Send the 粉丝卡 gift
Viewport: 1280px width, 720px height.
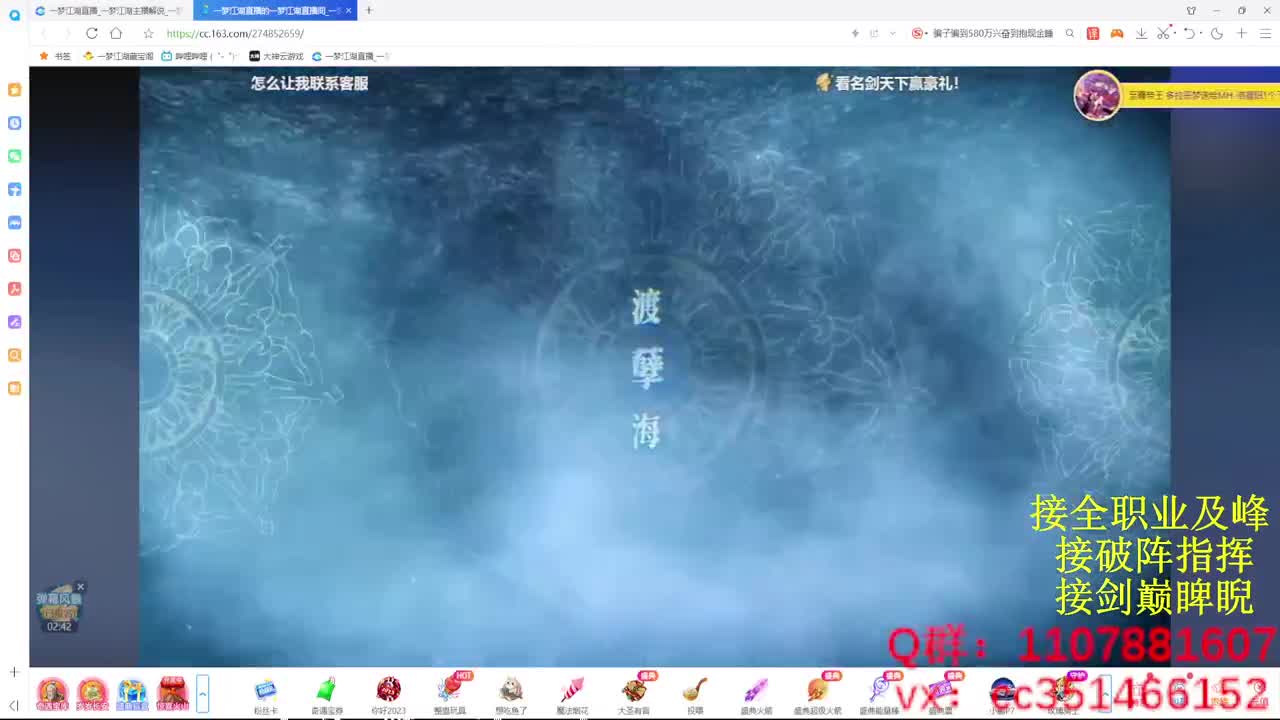[265, 695]
